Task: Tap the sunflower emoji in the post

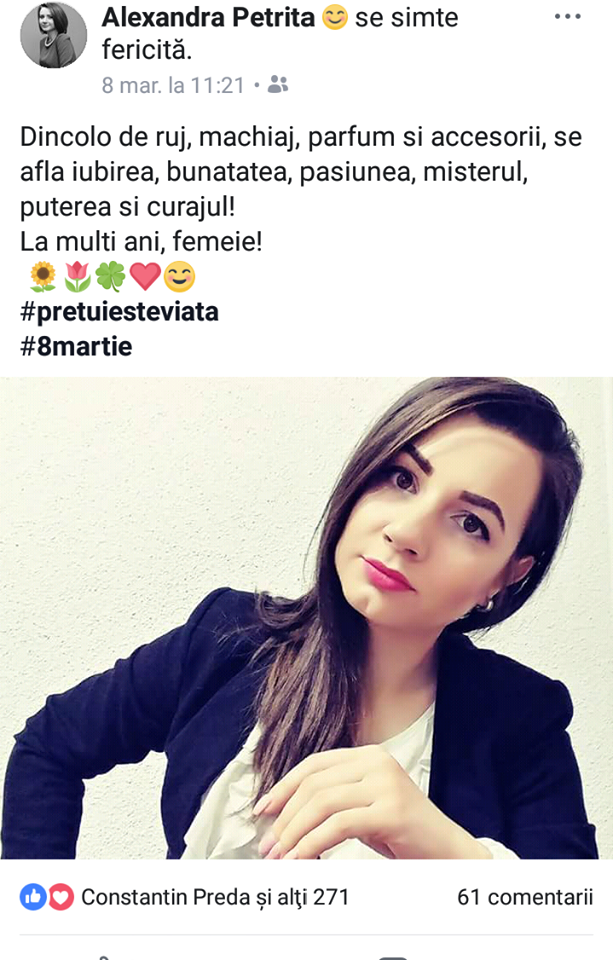Action: (43, 277)
